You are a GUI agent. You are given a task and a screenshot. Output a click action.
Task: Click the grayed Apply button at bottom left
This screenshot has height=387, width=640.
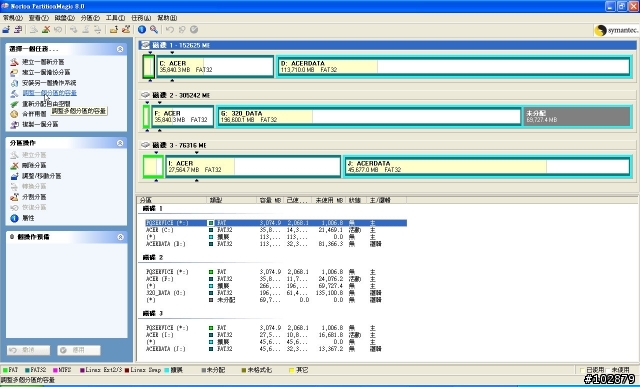point(79,350)
